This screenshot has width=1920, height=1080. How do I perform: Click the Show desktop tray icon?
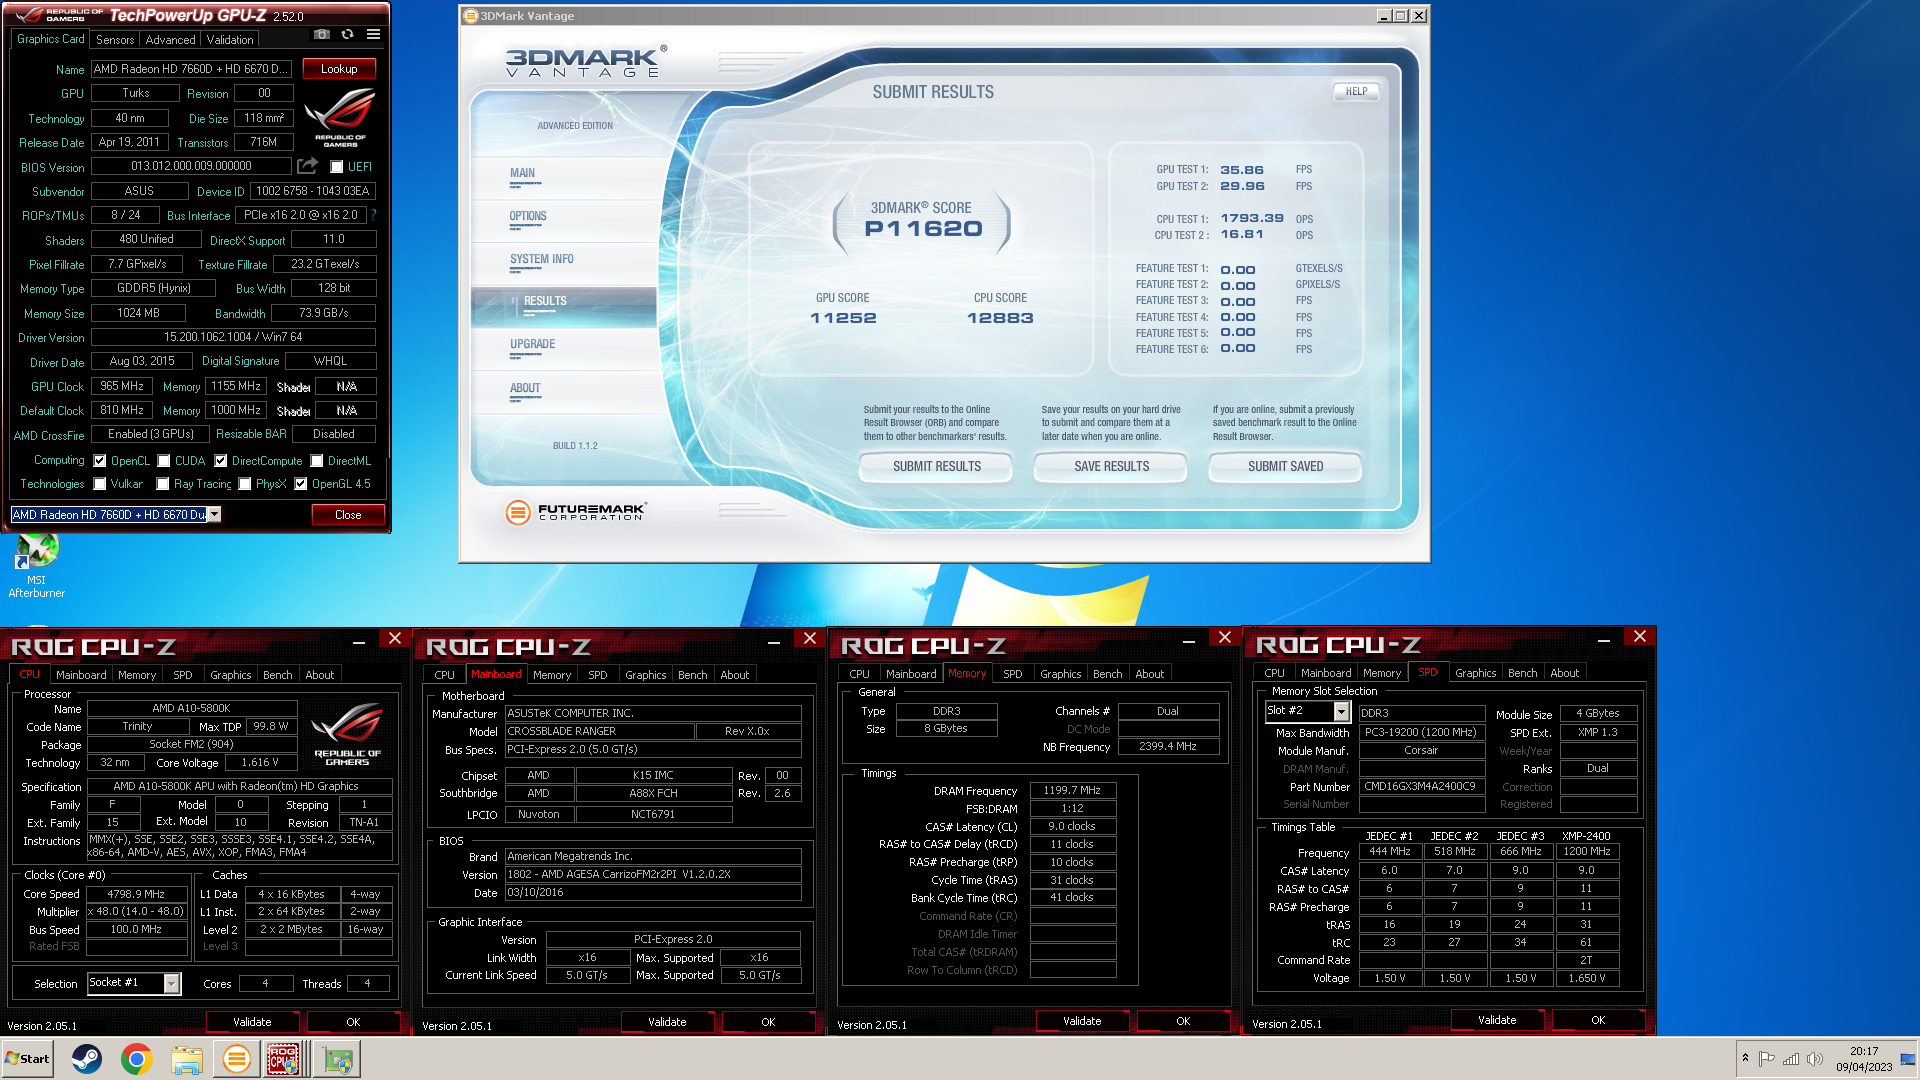click(x=1908, y=1059)
